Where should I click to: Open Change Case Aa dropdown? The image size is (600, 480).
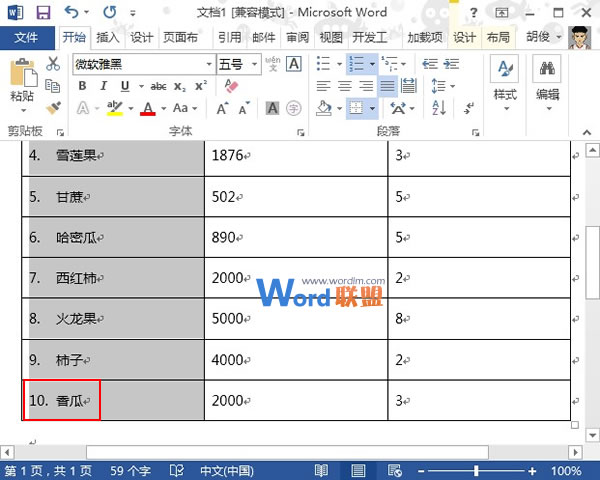(x=185, y=108)
